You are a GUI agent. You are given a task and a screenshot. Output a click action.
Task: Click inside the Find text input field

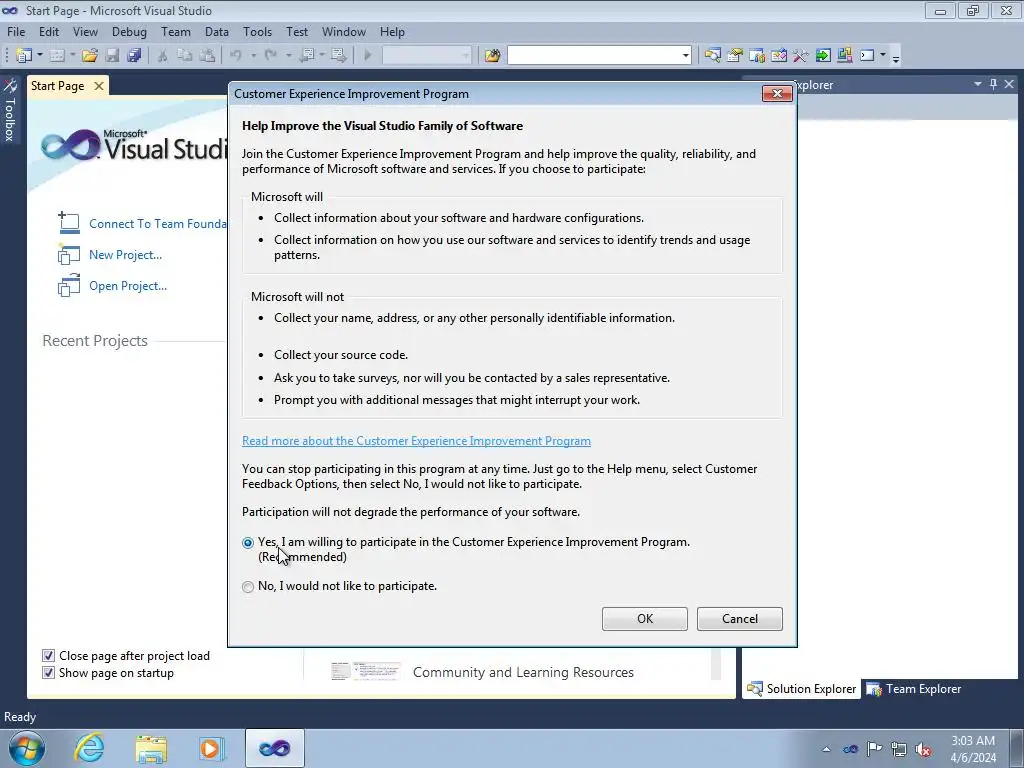593,56
